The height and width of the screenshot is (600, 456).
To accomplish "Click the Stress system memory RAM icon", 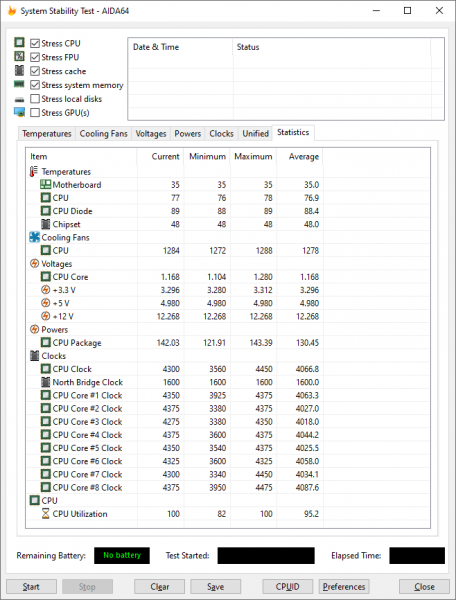I will [x=19, y=84].
